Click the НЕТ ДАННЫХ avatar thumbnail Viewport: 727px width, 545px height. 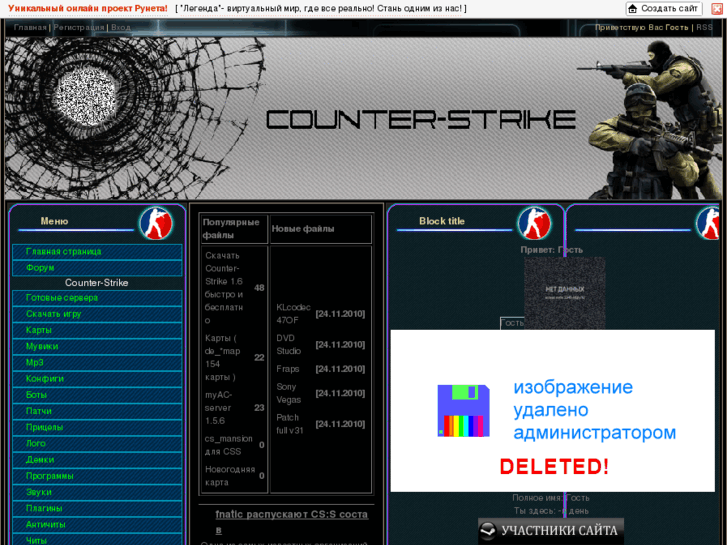click(565, 293)
